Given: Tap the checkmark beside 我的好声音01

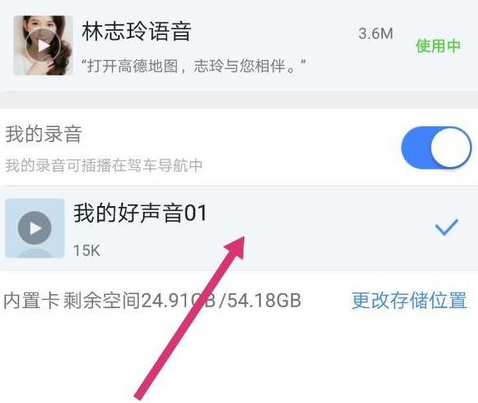Looking at the screenshot, I should click(446, 227).
